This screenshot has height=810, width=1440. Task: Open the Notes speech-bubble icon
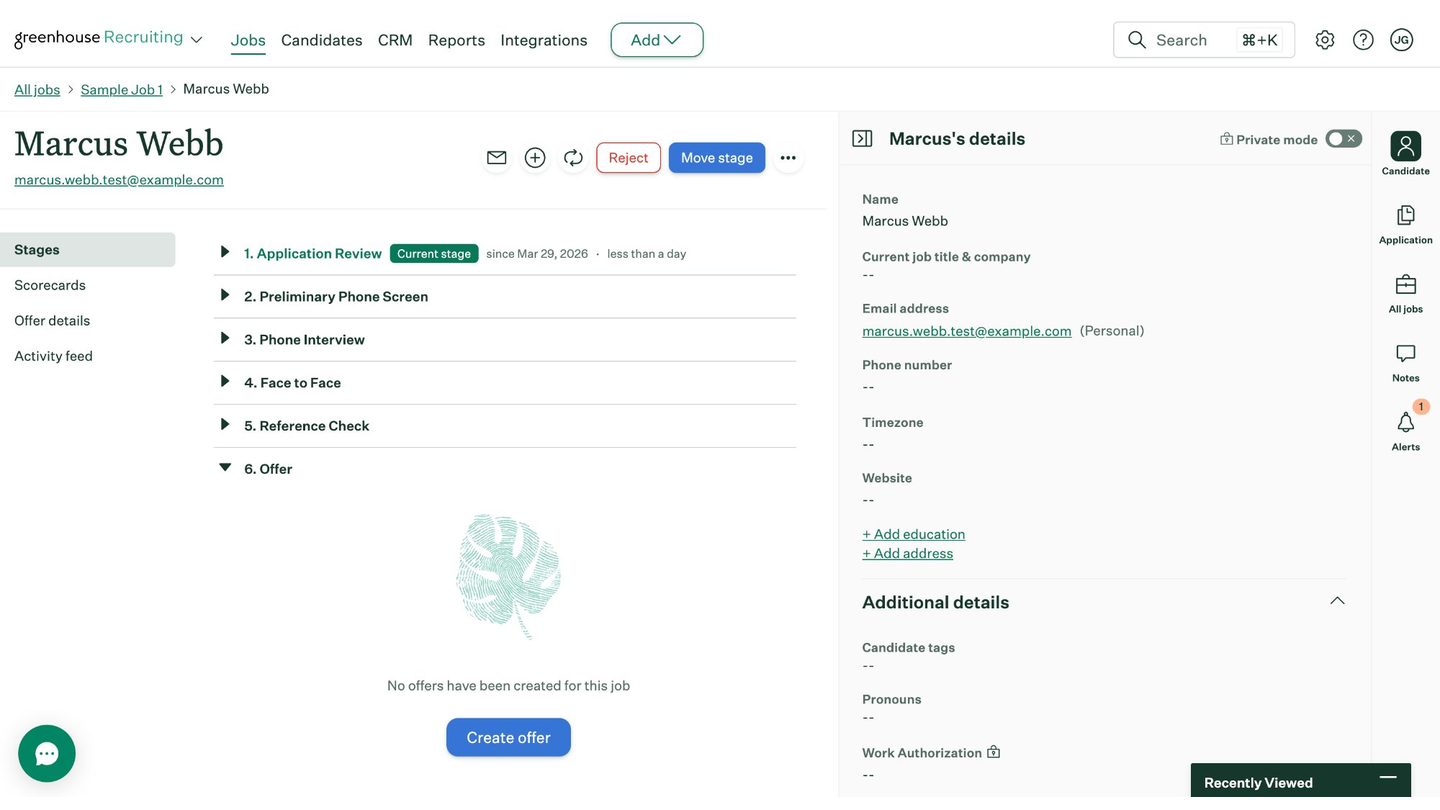(x=1406, y=362)
